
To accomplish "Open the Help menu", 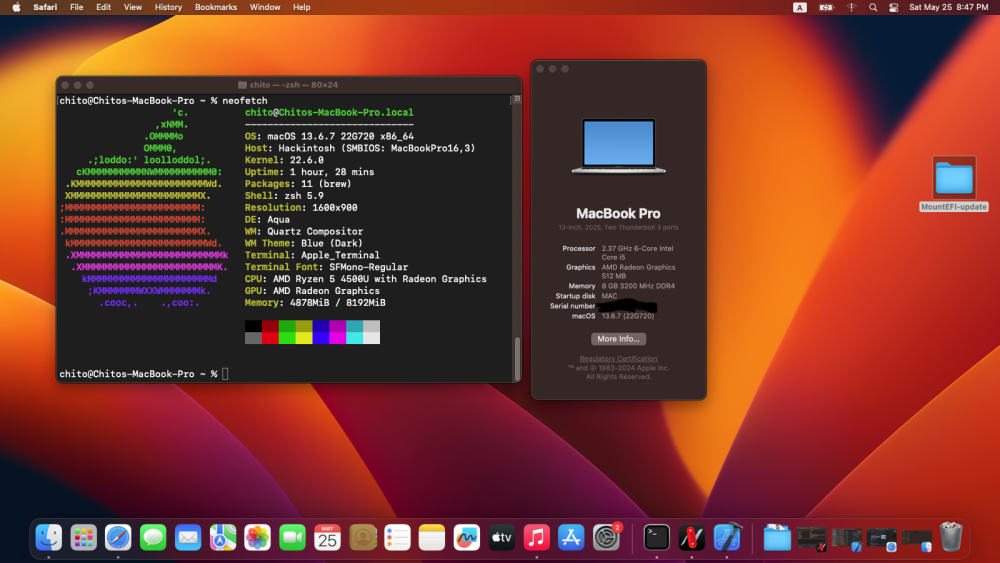I will click(302, 7).
